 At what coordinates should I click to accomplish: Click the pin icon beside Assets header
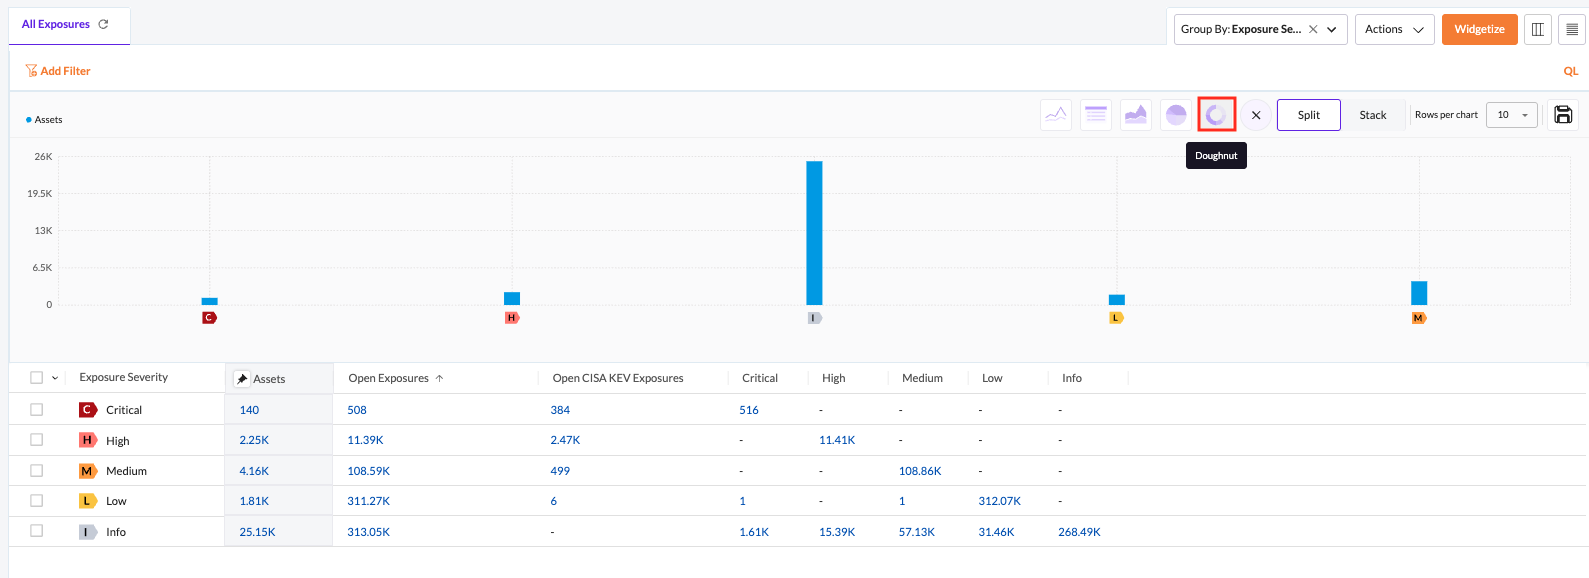point(242,379)
